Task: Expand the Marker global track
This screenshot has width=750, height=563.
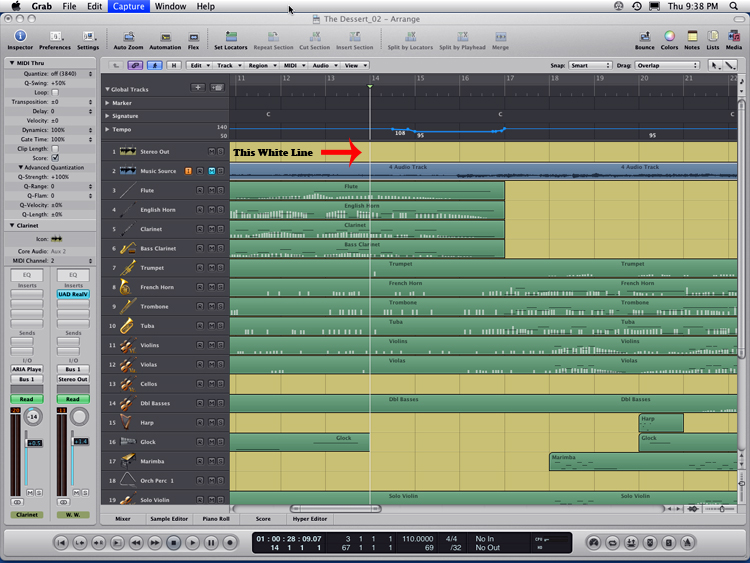Action: pos(107,103)
